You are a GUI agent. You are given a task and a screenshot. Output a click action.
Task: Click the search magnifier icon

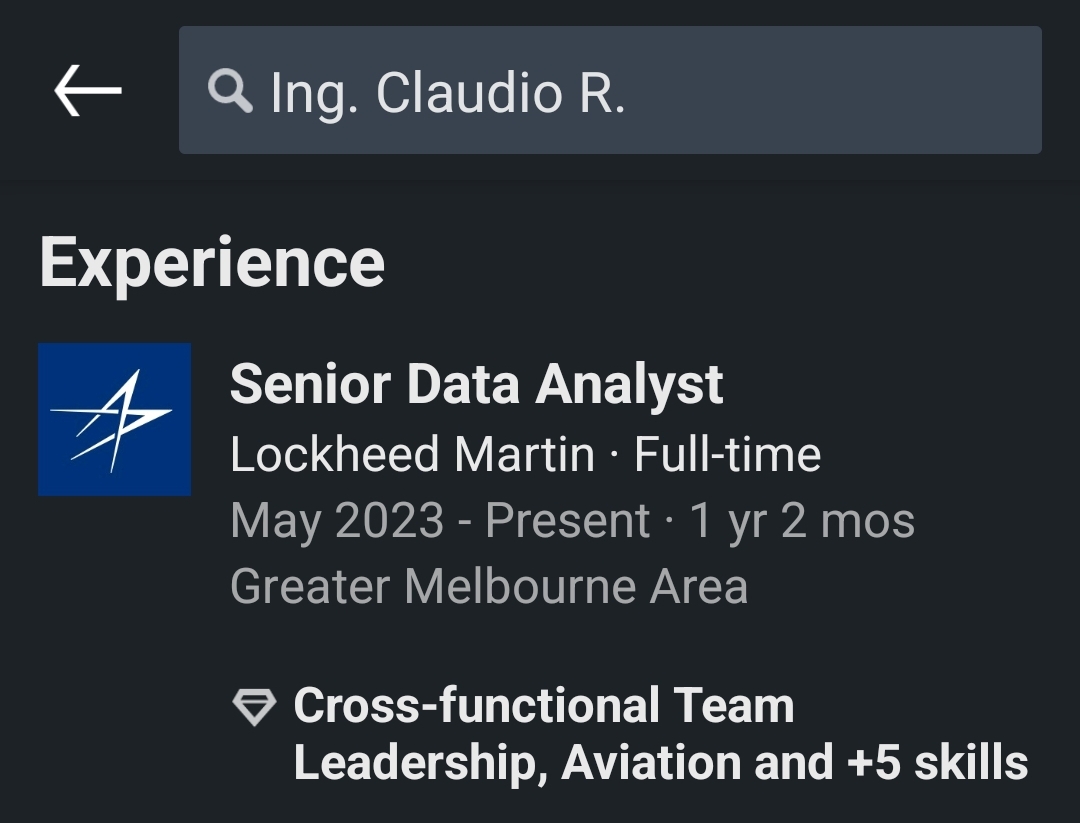(230, 92)
